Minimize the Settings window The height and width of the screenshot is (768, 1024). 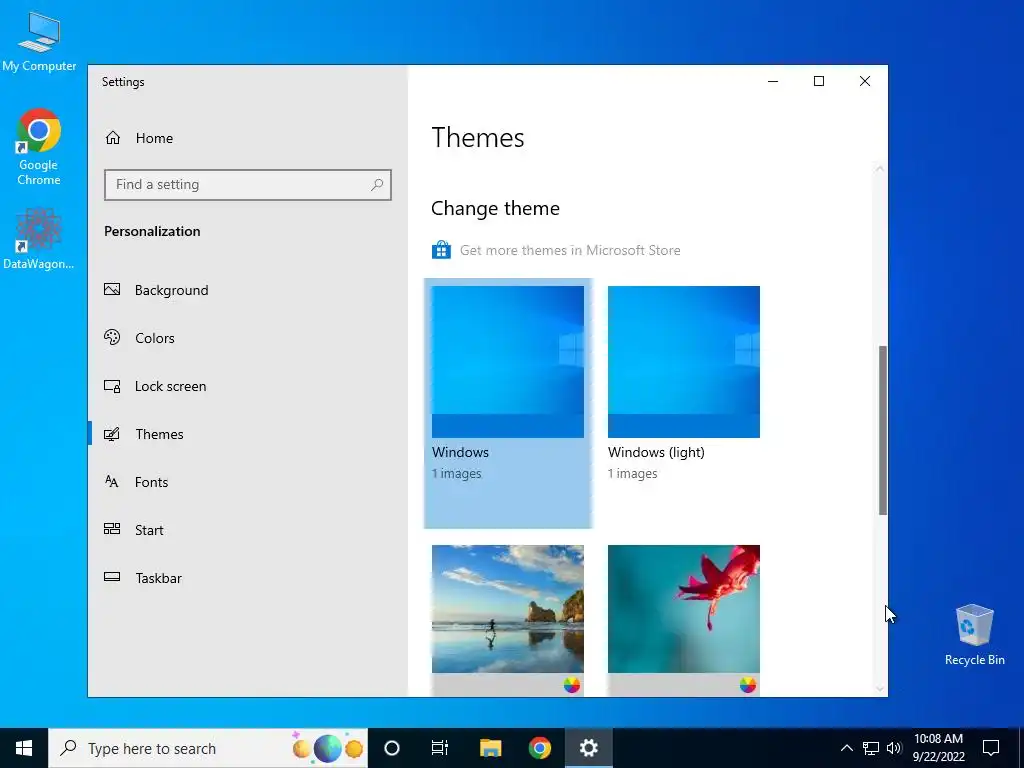pos(773,81)
